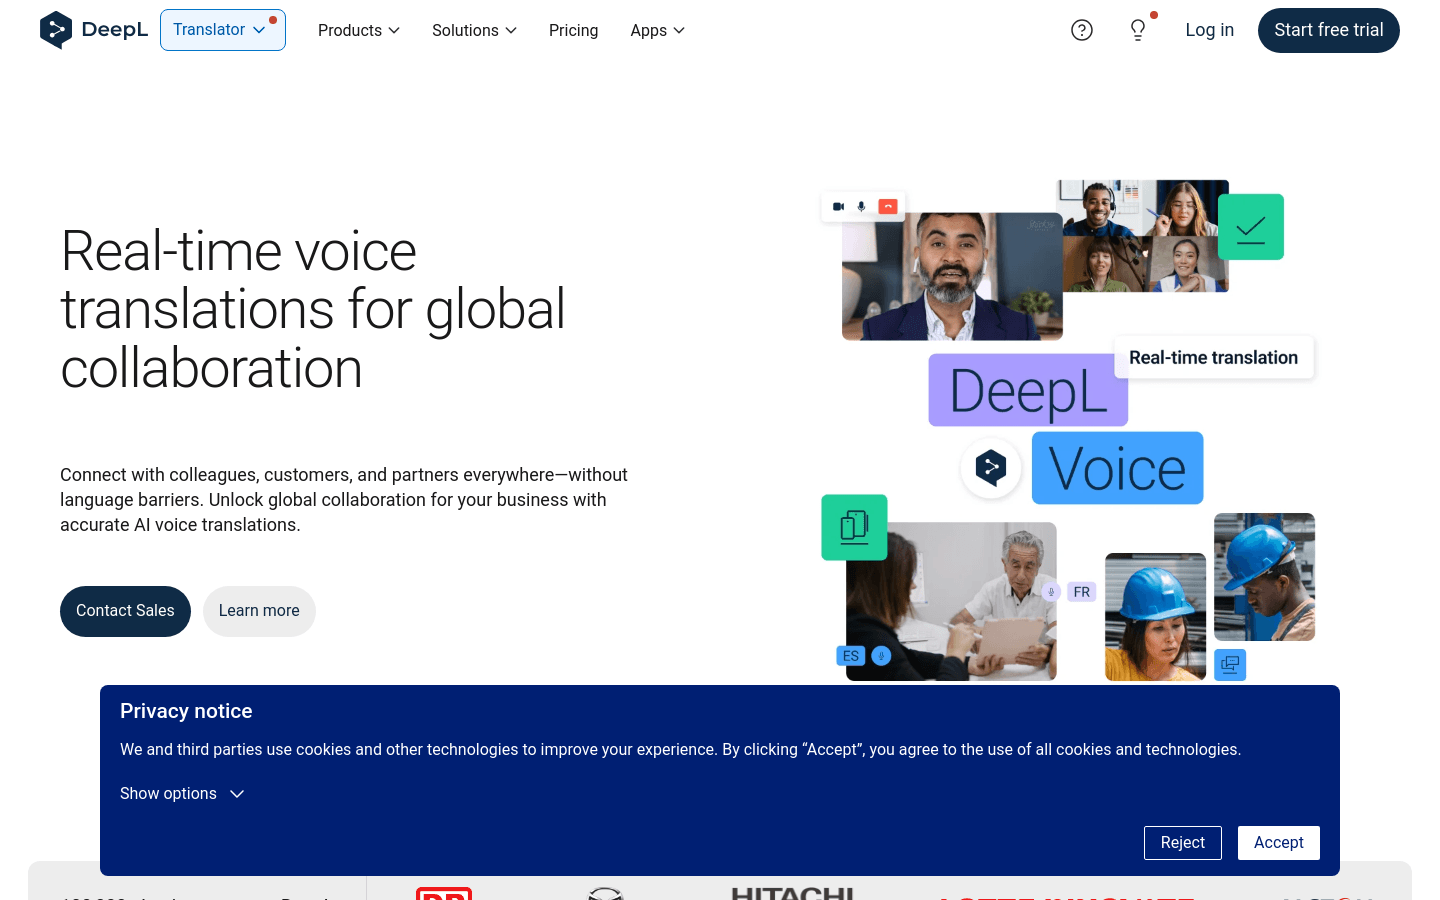This screenshot has height=900, width=1440.
Task: Click the DeepL logo in the navbar
Action: point(93,29)
